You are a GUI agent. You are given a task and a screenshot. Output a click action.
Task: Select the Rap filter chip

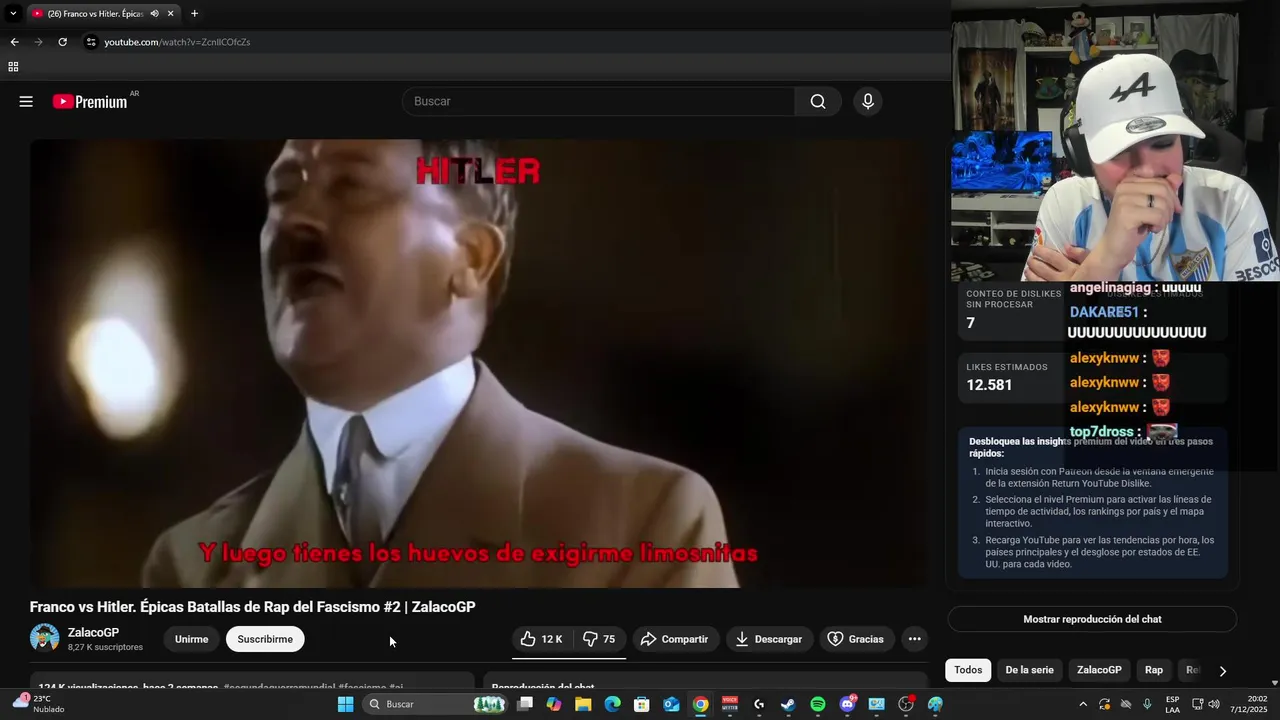[1154, 670]
